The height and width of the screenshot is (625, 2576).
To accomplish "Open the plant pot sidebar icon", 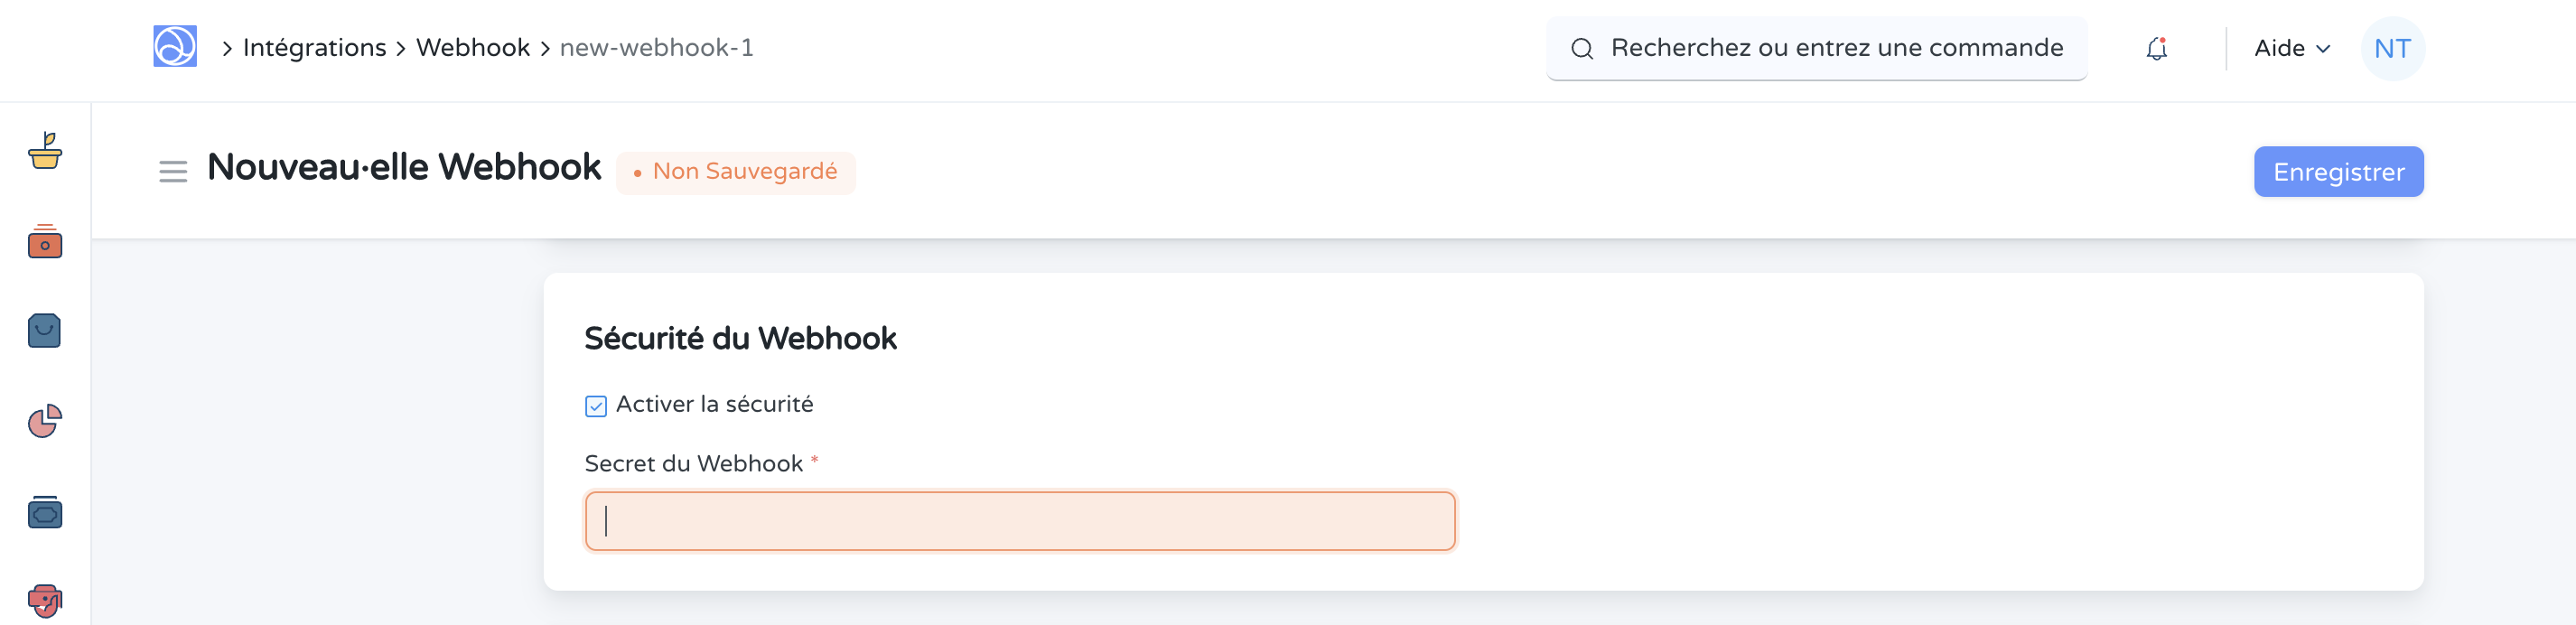I will [x=44, y=155].
